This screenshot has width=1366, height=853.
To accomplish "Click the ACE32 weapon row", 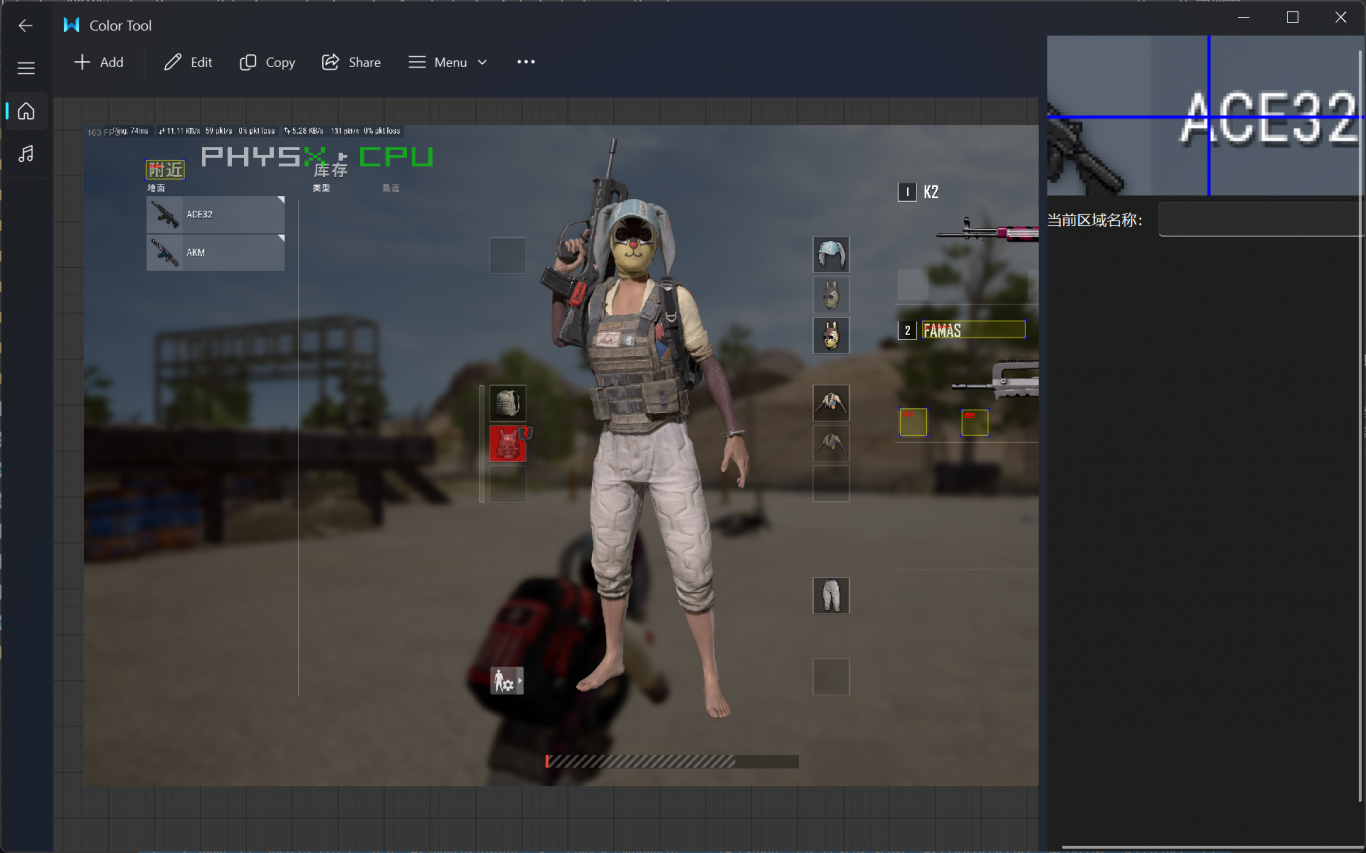I will [215, 214].
